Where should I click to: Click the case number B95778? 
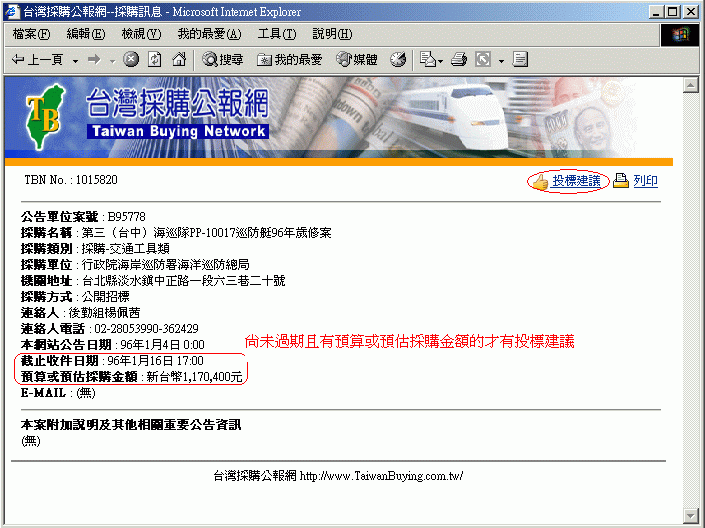pos(127,217)
